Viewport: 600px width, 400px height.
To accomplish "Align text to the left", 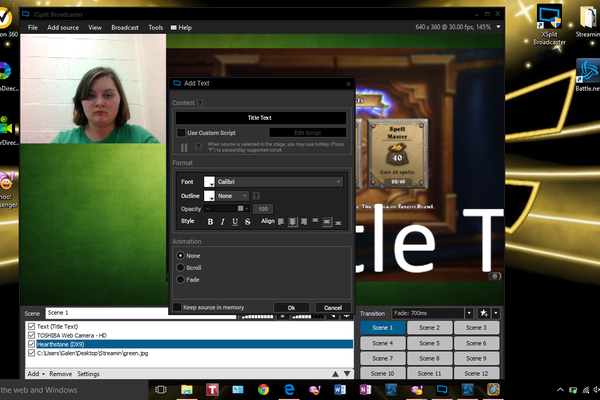I will (281, 222).
